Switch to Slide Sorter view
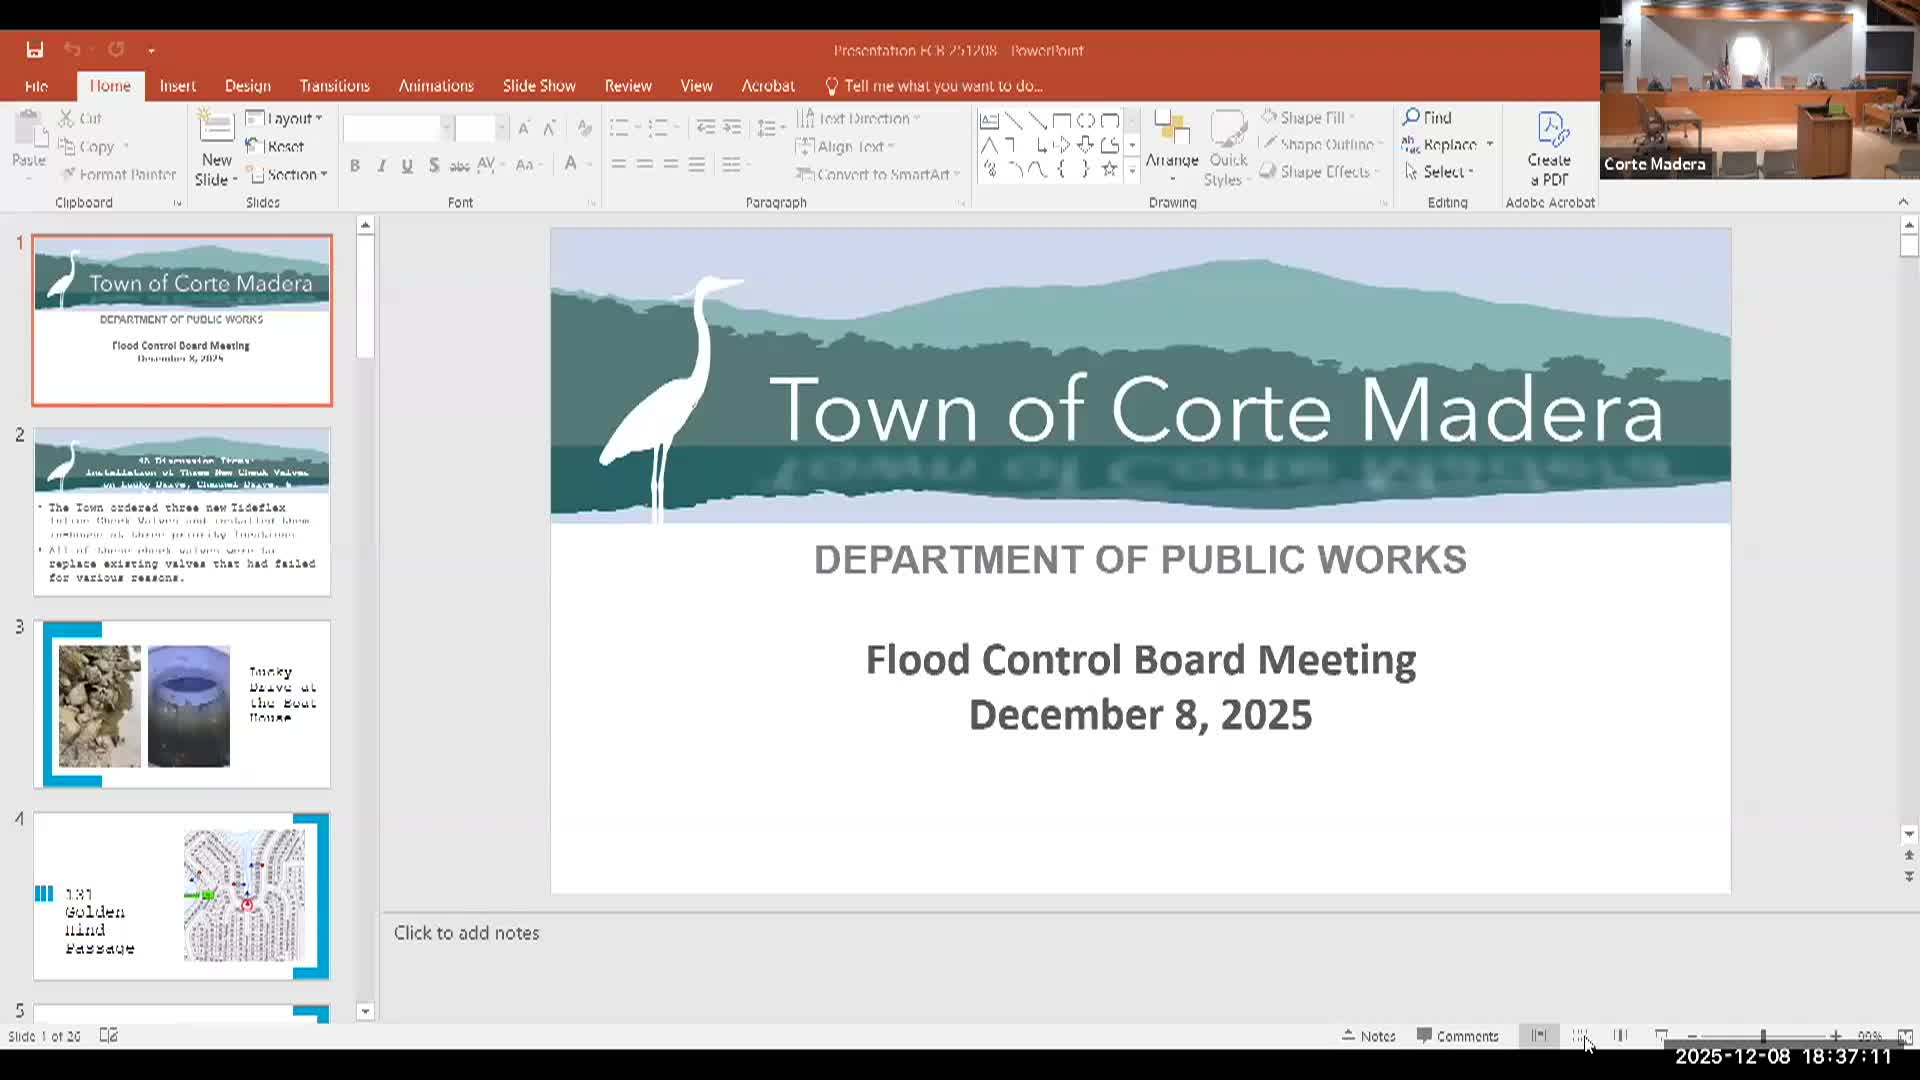The width and height of the screenshot is (1920, 1080). (x=1580, y=1036)
